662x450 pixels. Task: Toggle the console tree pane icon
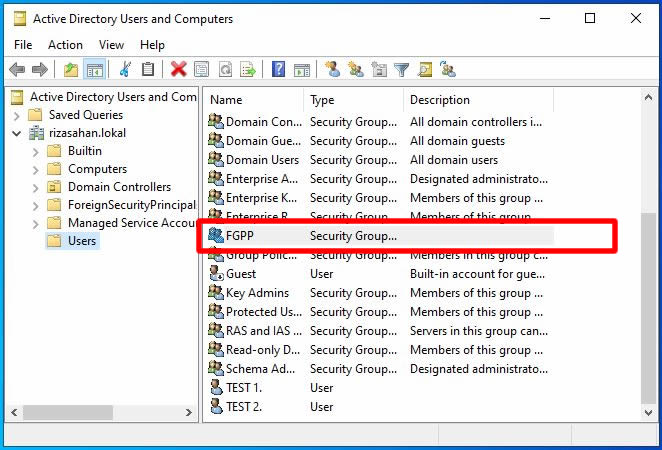pyautogui.click(x=95, y=69)
